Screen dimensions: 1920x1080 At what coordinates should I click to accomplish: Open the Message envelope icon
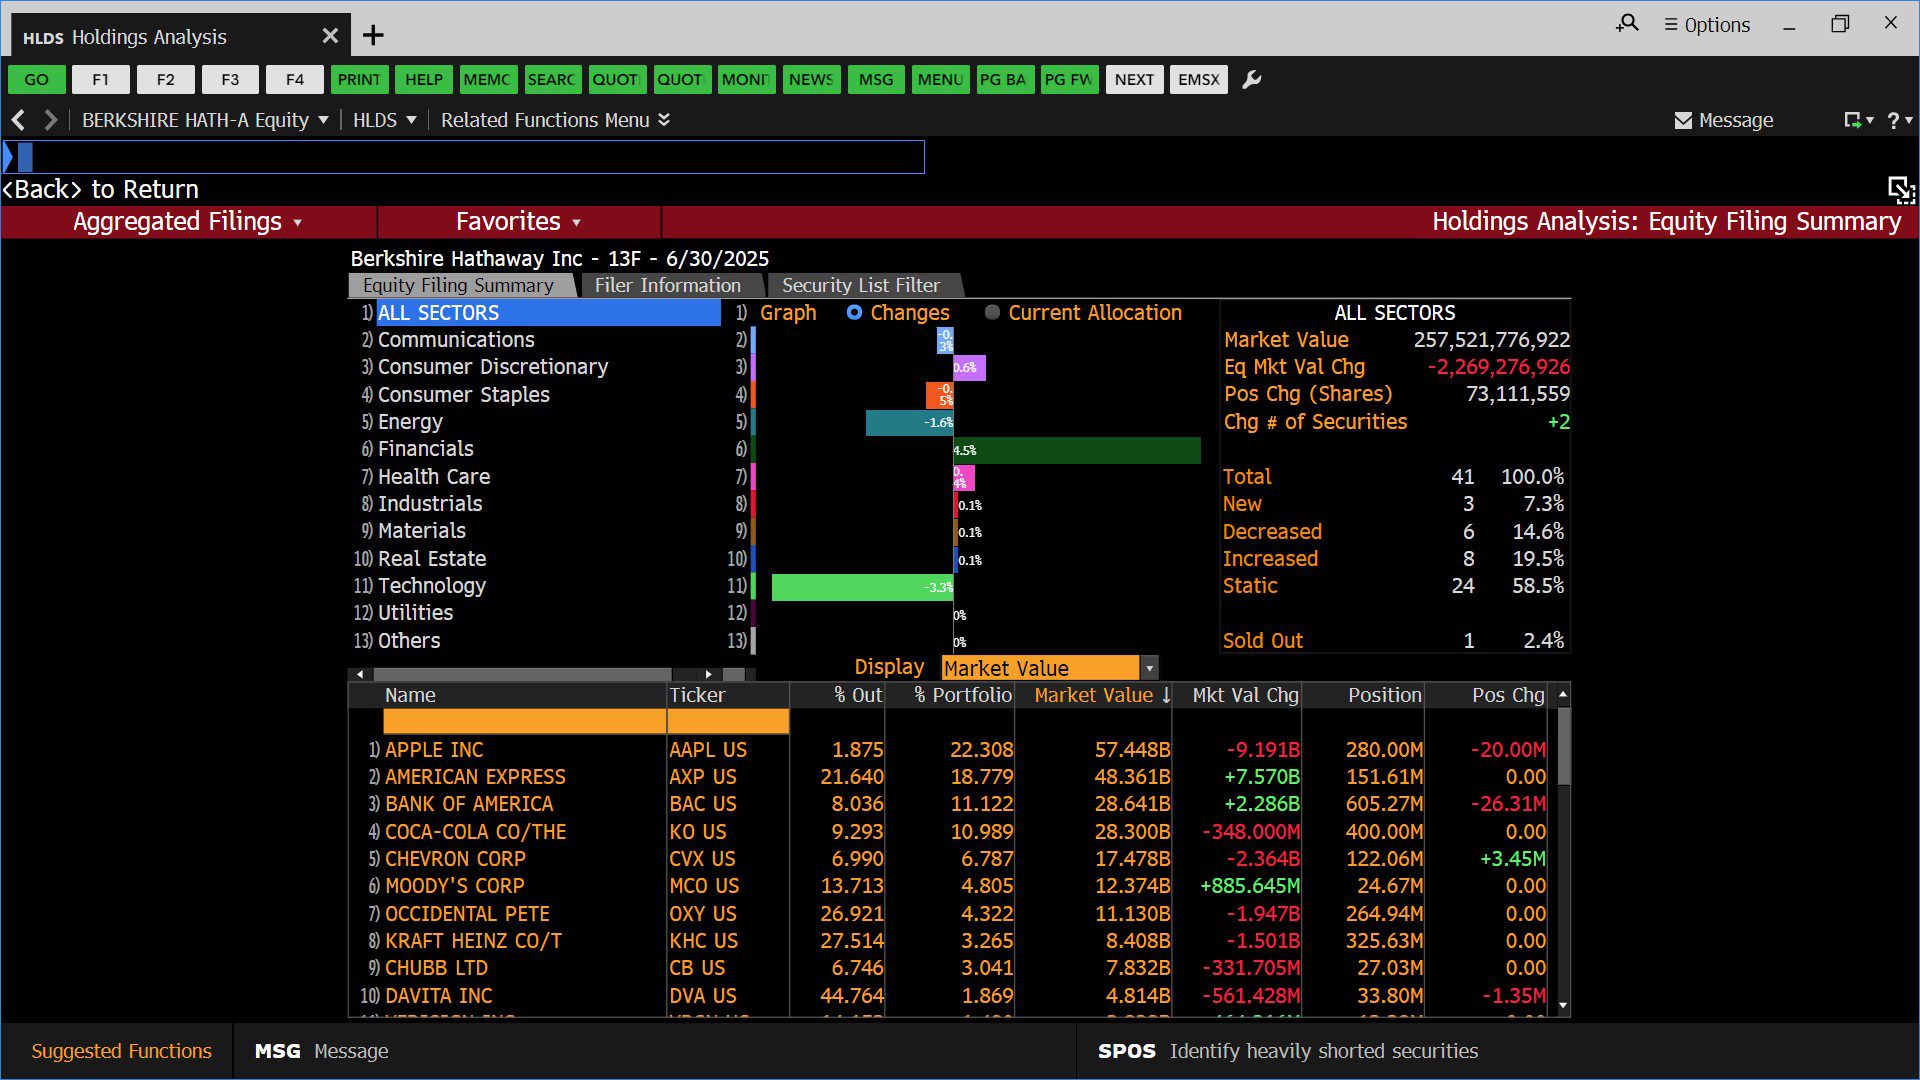(x=1683, y=120)
